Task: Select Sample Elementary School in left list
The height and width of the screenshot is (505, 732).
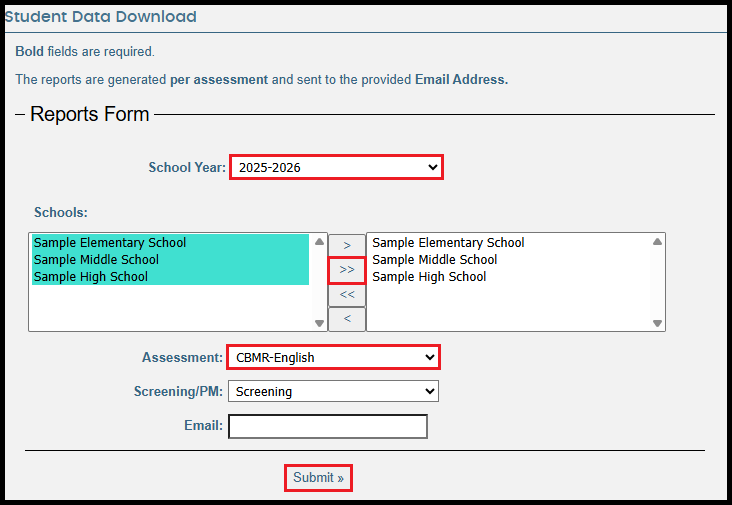Action: [110, 243]
